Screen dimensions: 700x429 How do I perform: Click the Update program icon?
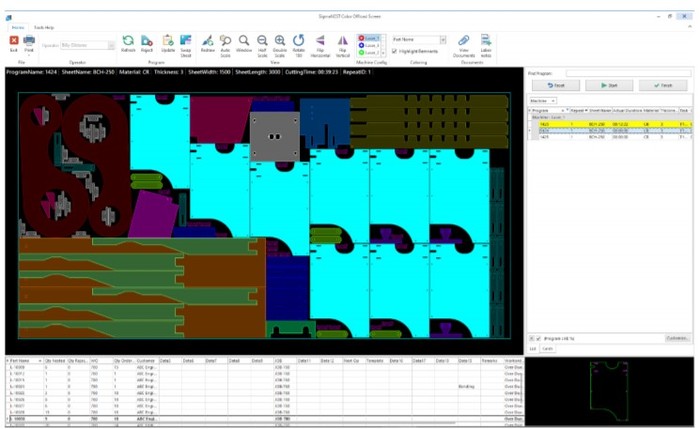(168, 41)
